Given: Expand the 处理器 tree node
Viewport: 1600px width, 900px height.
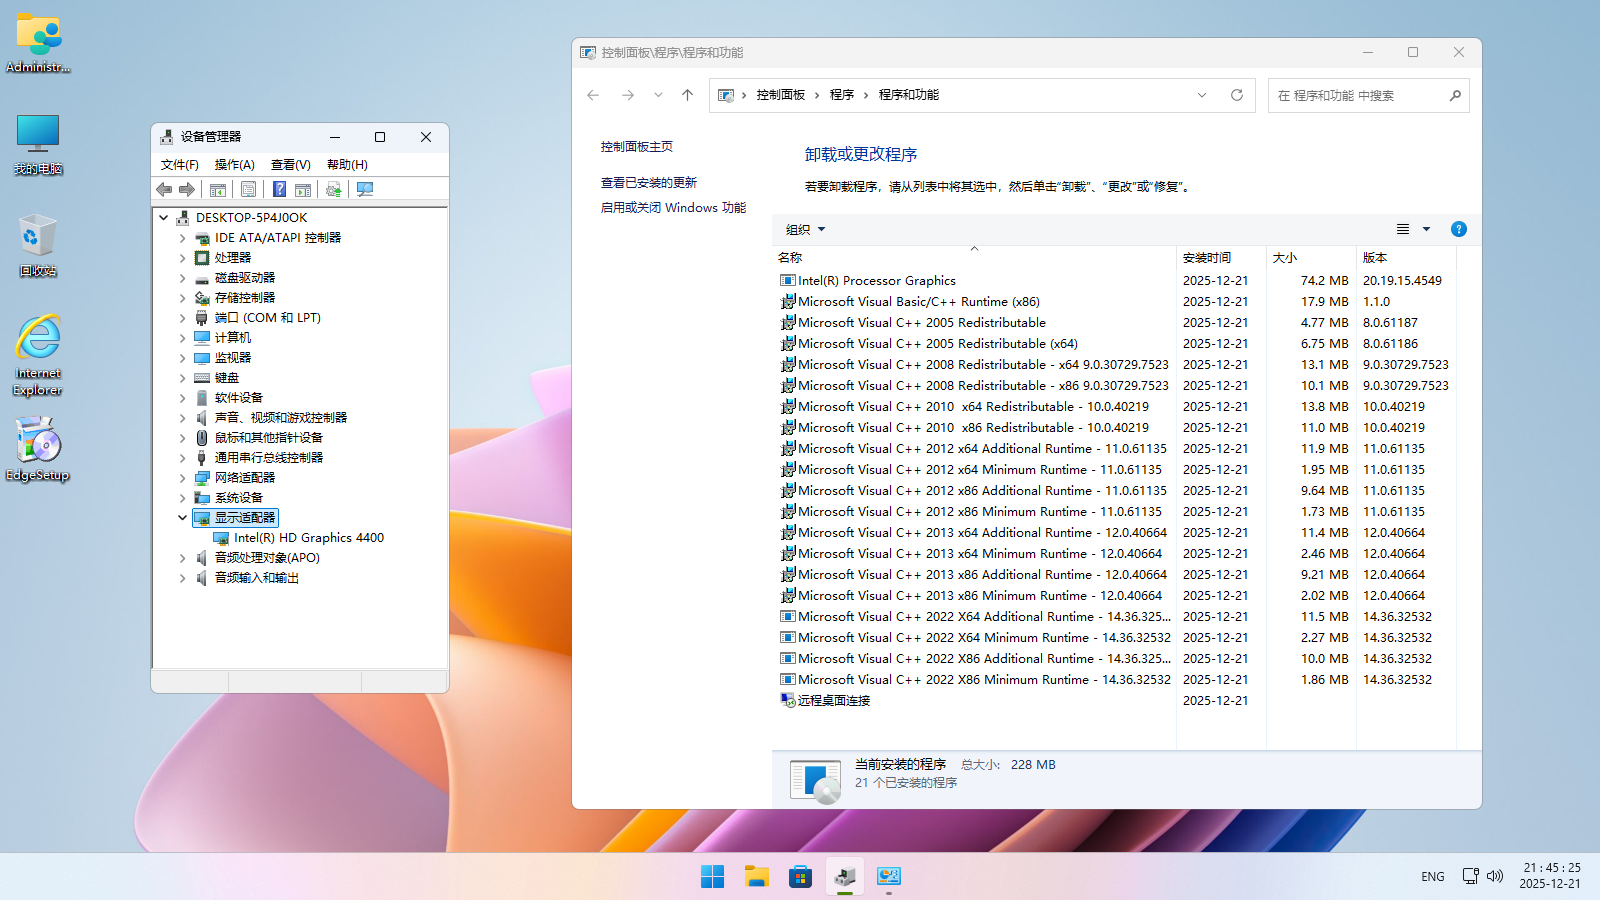Looking at the screenshot, I should pyautogui.click(x=182, y=258).
